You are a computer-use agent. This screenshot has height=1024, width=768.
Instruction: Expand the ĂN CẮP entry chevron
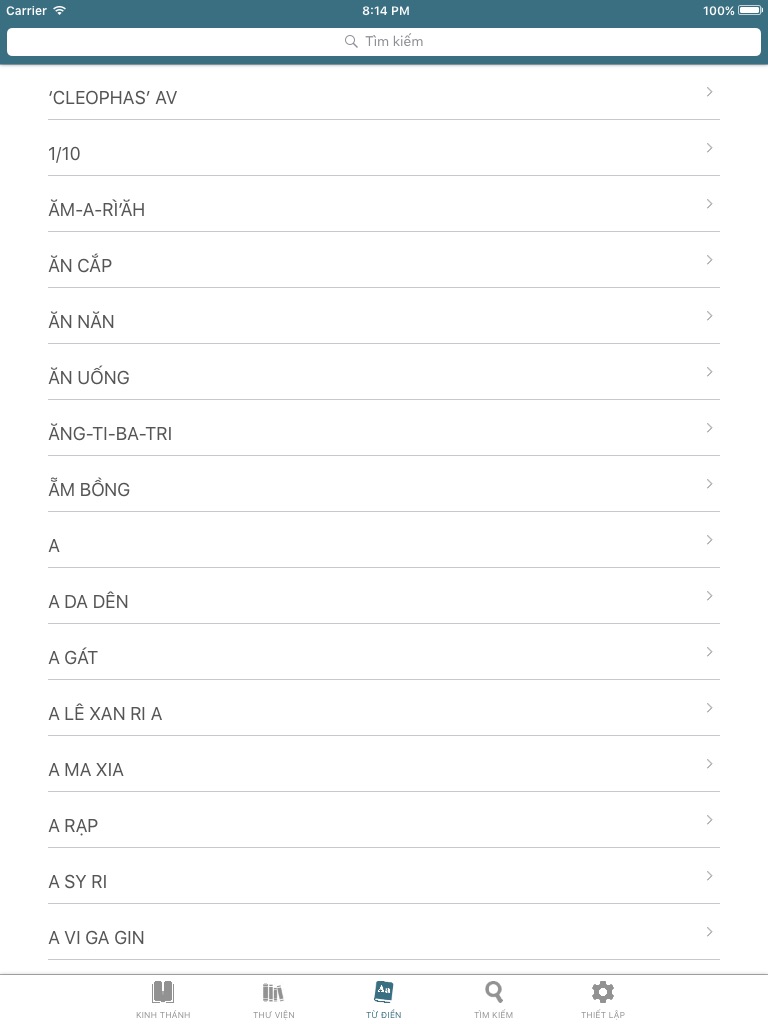(x=709, y=260)
